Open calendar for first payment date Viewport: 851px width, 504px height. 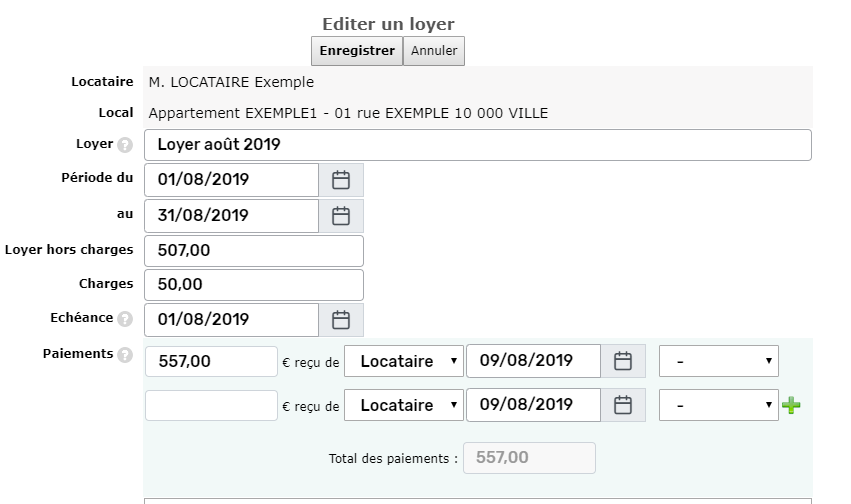(x=623, y=361)
